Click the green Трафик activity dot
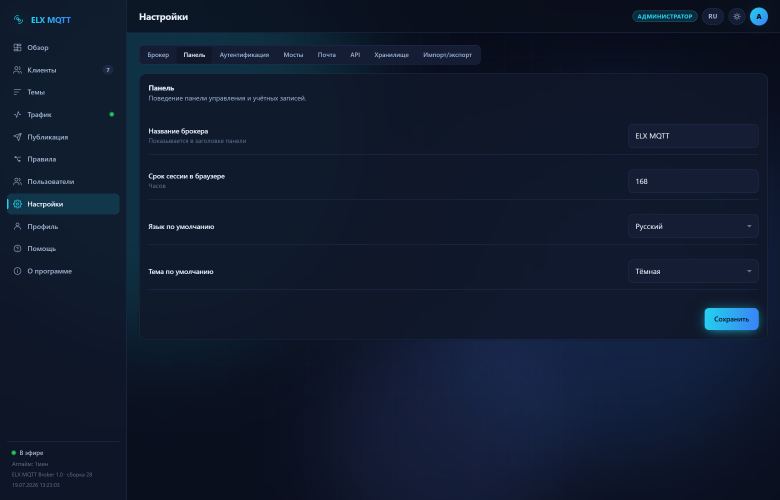The height and width of the screenshot is (500, 780). coord(111,114)
